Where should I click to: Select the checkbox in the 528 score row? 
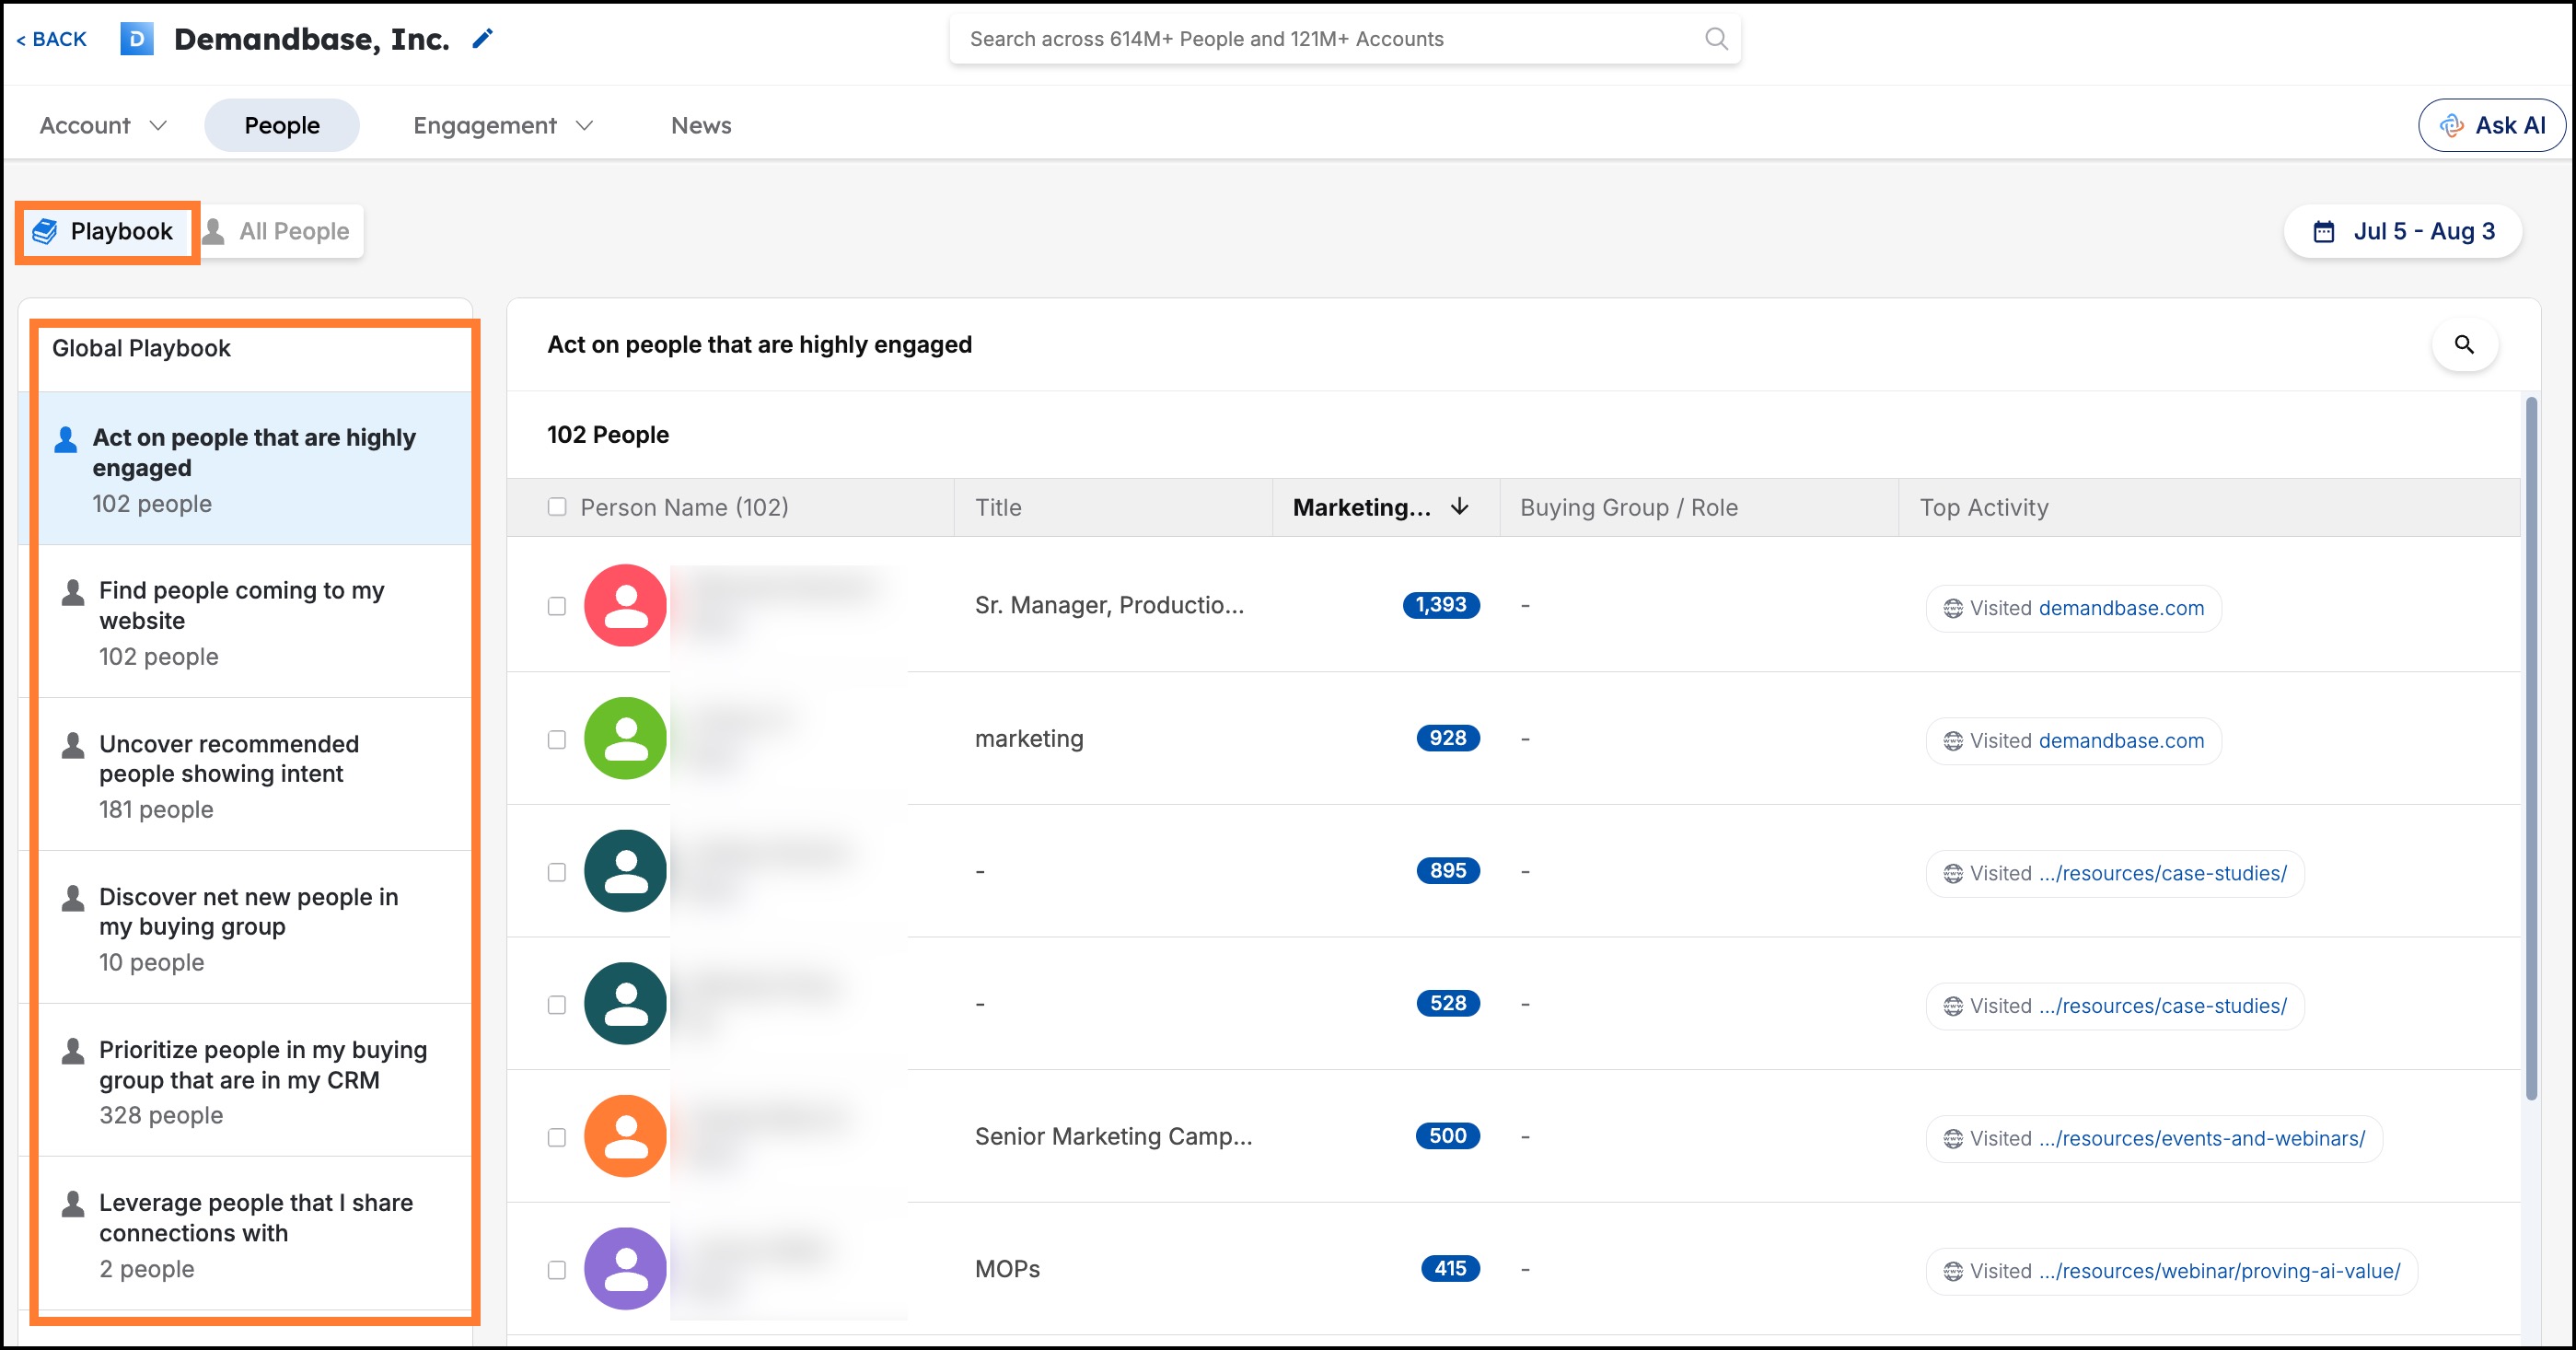557,1005
